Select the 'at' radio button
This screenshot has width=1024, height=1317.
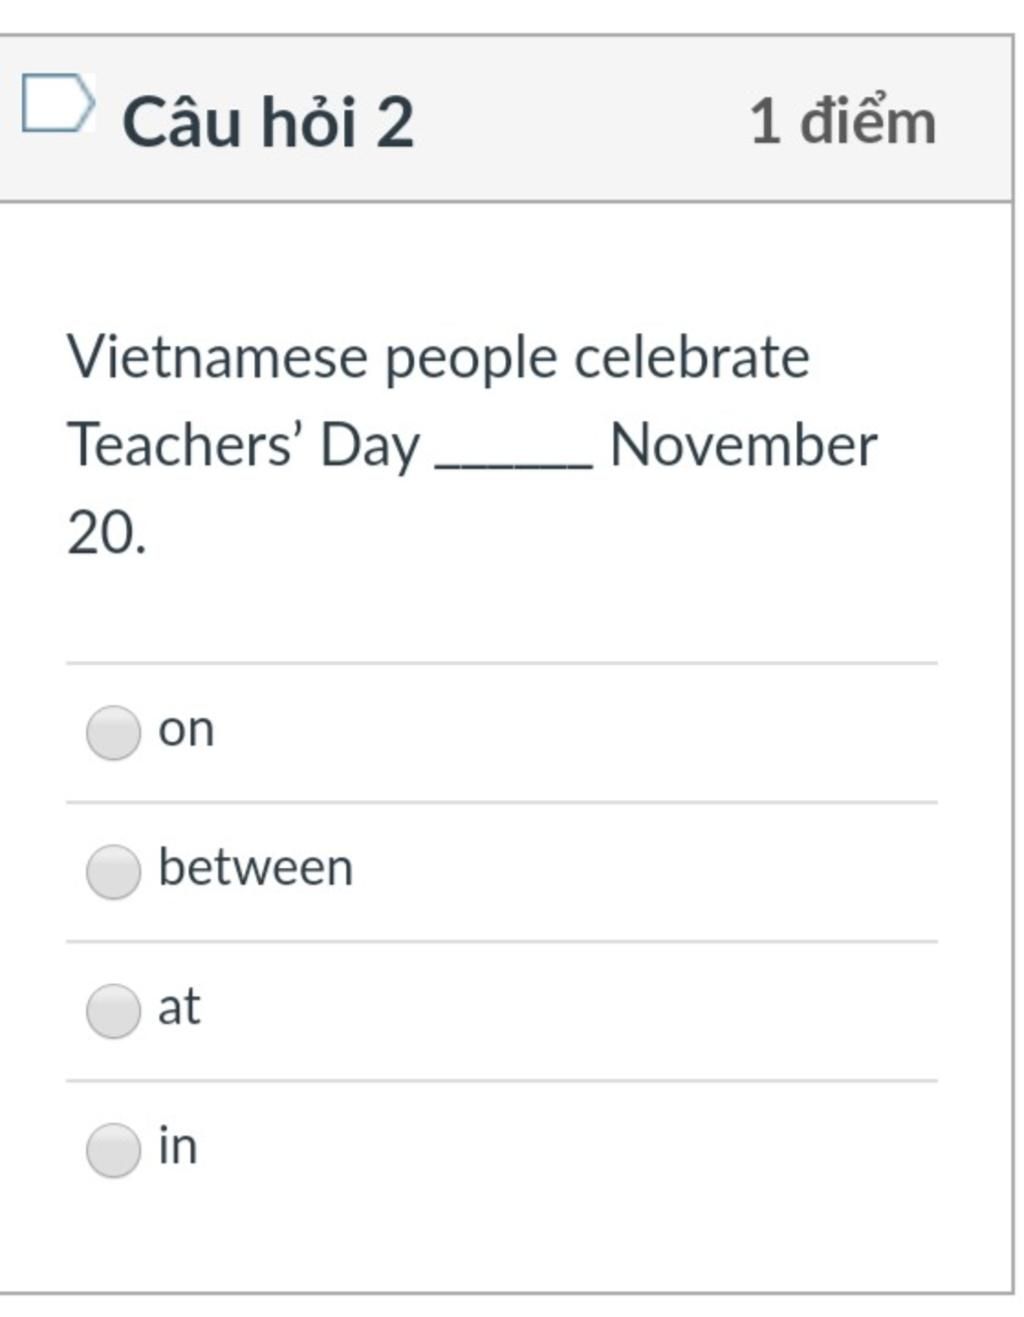click(113, 1011)
